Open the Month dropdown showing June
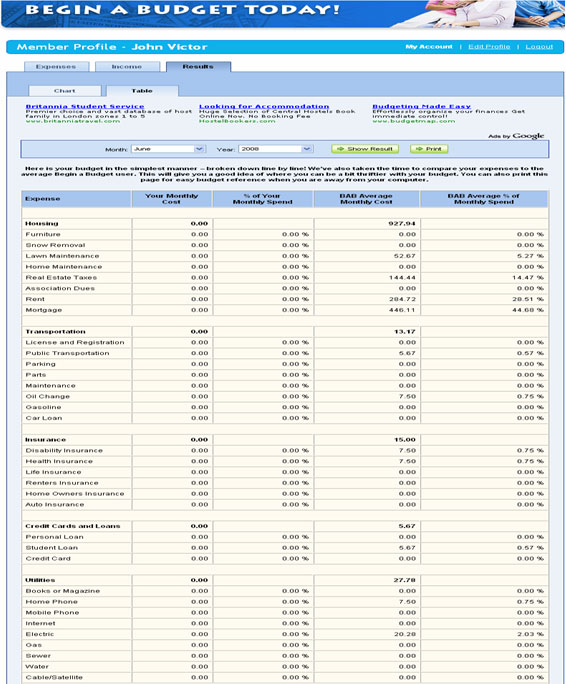Image resolution: width=566 pixels, height=684 pixels. point(168,149)
